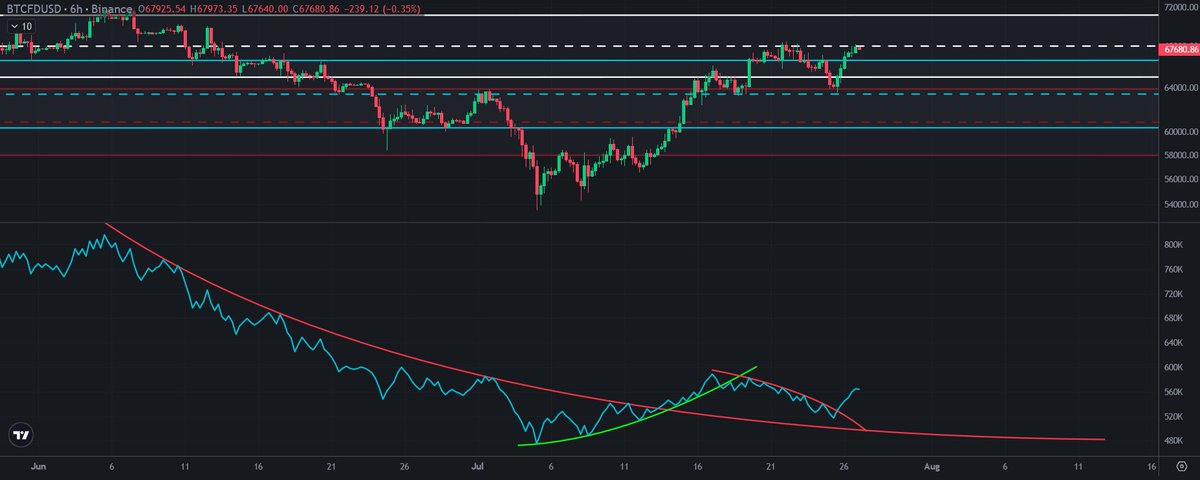This screenshot has width=1200, height=480.
Task: Click the 72000.00 price axis label
Action: [x=1180, y=8]
